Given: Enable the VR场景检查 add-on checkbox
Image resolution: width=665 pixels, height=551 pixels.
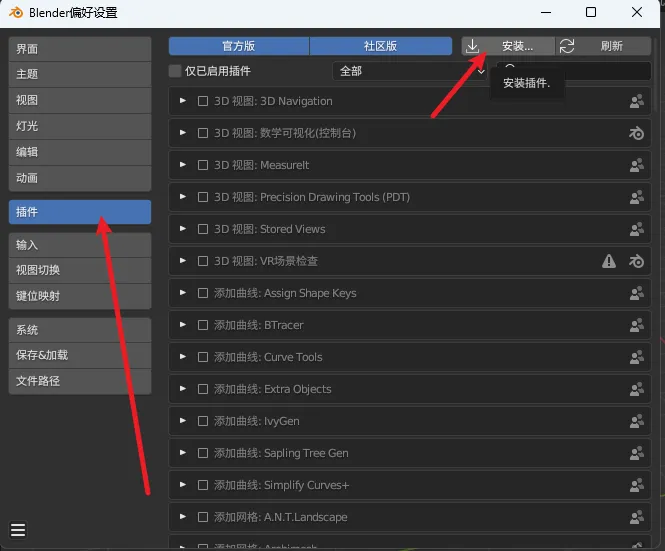Looking at the screenshot, I should click(x=203, y=261).
